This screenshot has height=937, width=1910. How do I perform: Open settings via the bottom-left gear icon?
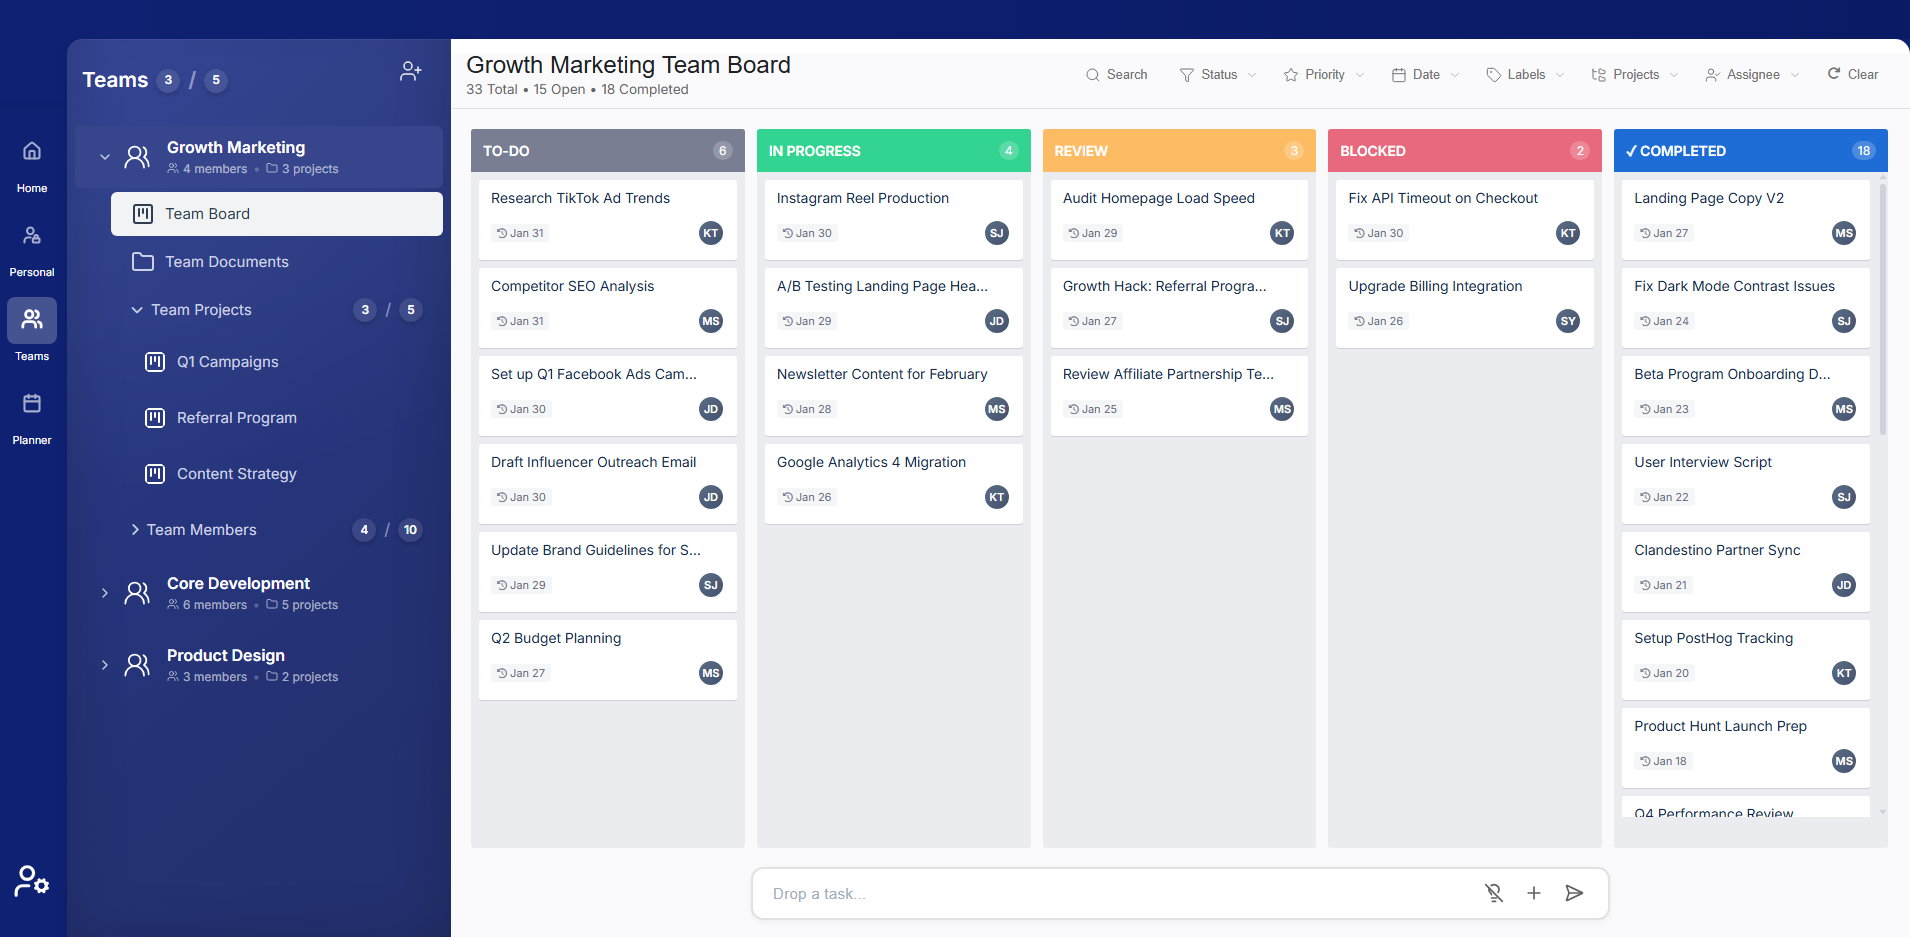pyautogui.click(x=31, y=881)
